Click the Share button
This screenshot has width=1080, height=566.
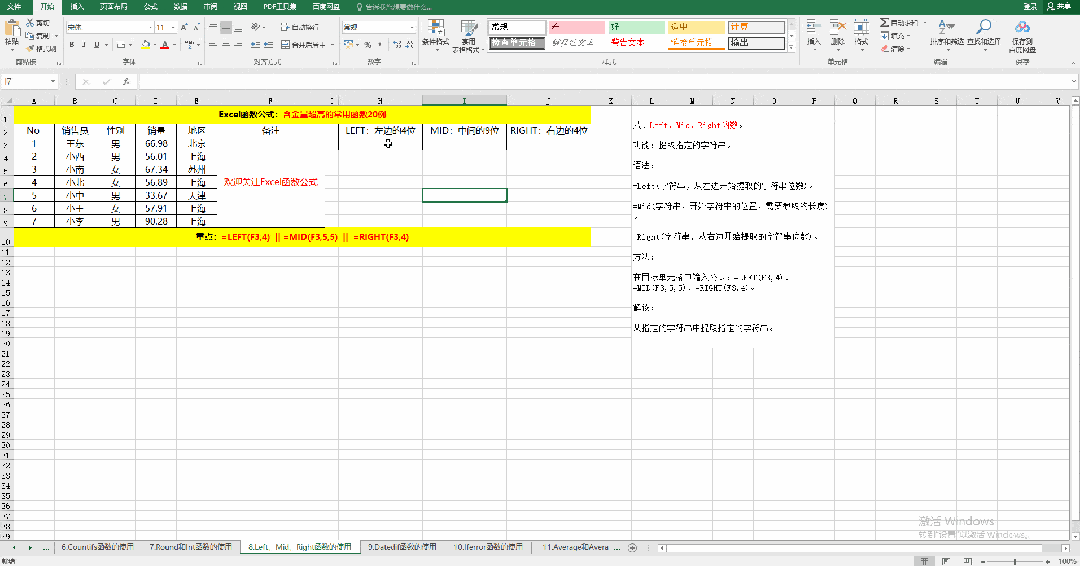(x=1061, y=6)
